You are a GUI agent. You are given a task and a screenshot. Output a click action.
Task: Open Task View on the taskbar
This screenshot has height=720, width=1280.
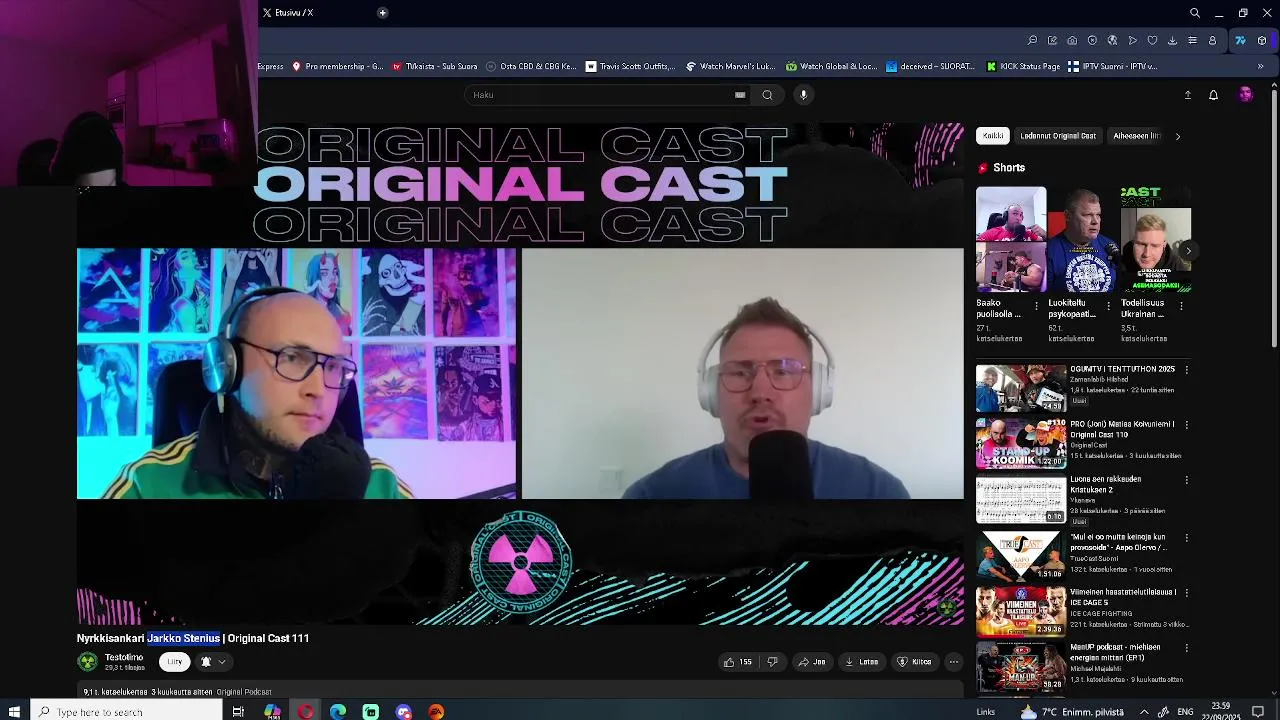[238, 712]
